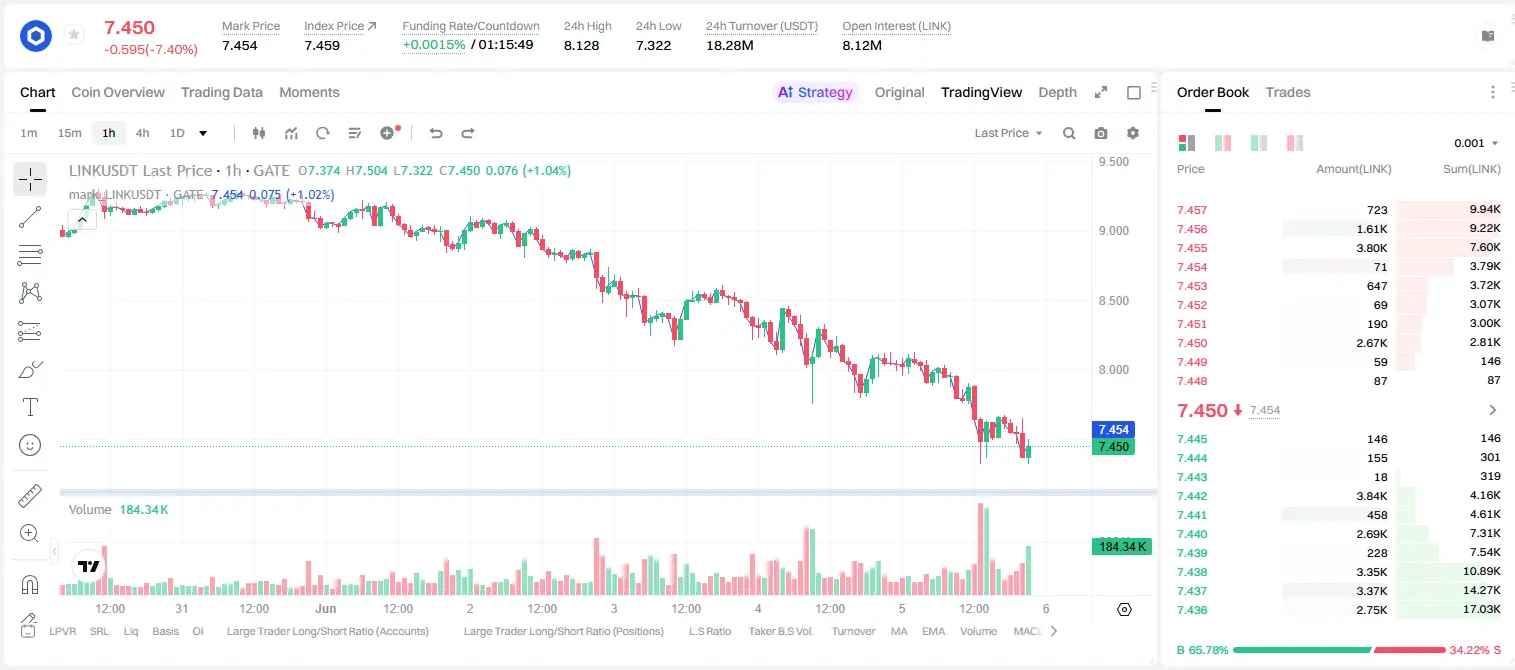Undo the last chart action
Image resolution: width=1515 pixels, height=670 pixels.
click(x=436, y=133)
